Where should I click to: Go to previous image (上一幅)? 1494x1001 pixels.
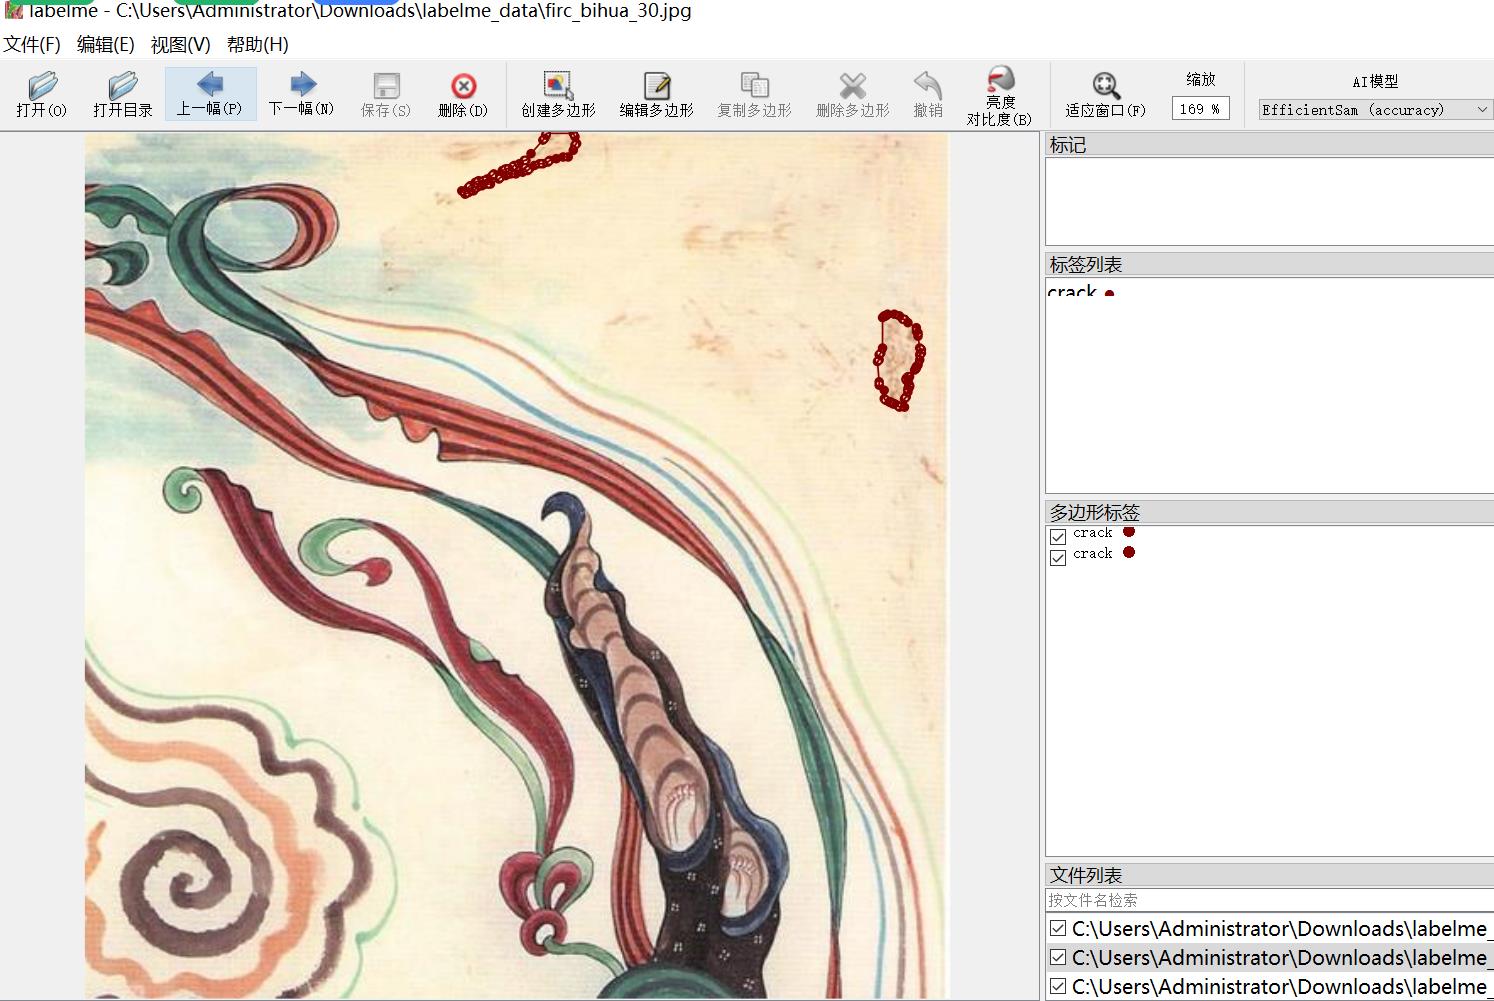click(210, 94)
